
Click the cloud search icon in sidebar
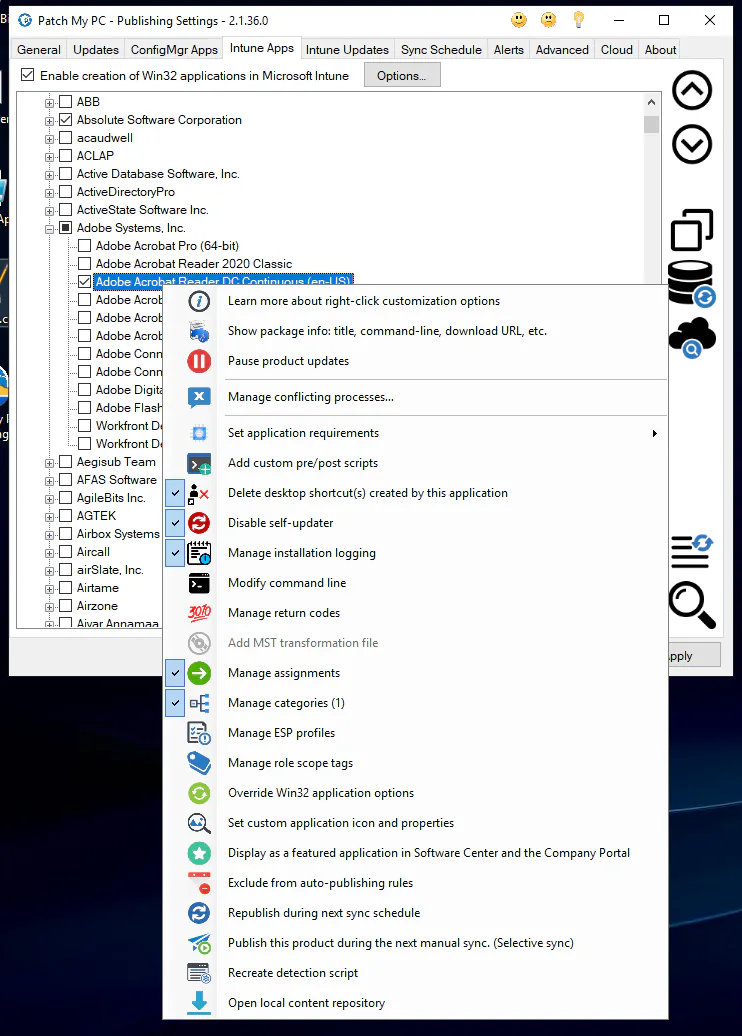pyautogui.click(x=692, y=338)
